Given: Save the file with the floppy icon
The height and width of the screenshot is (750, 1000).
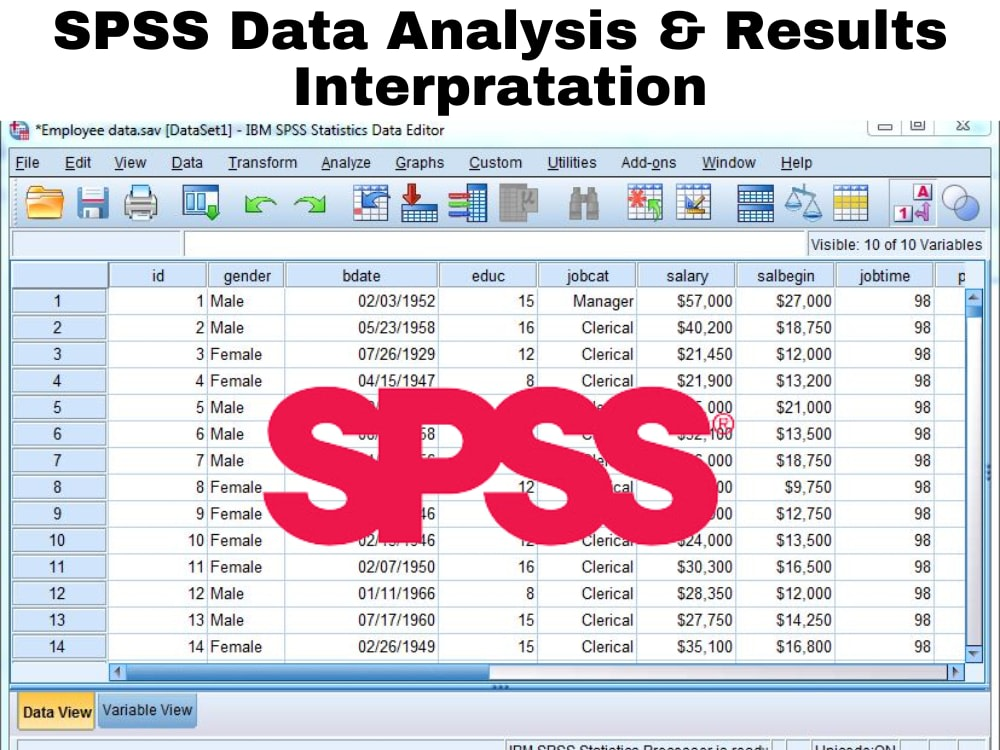Looking at the screenshot, I should tap(93, 204).
